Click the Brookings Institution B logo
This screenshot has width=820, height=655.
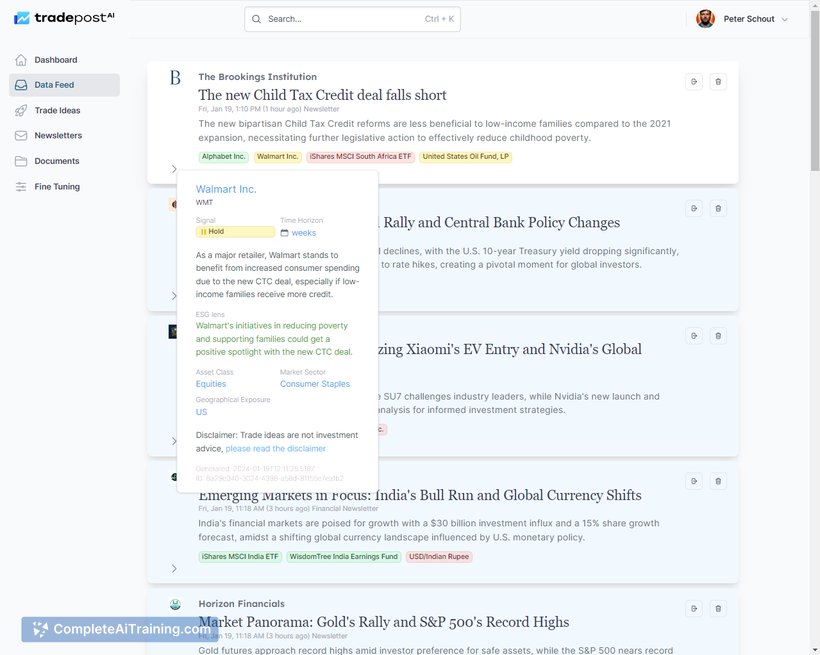coord(175,78)
